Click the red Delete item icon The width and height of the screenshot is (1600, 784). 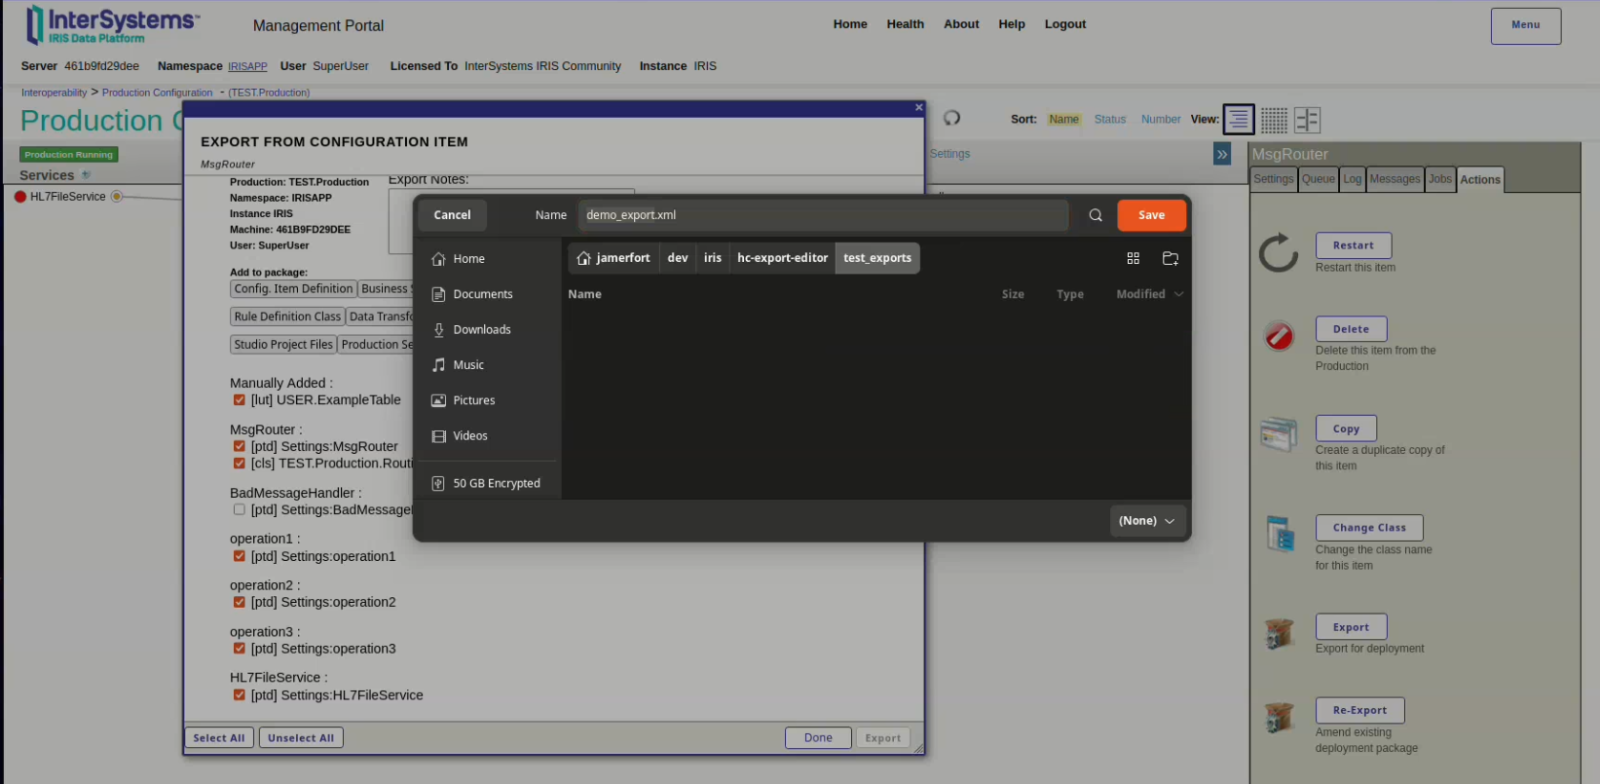point(1279,336)
